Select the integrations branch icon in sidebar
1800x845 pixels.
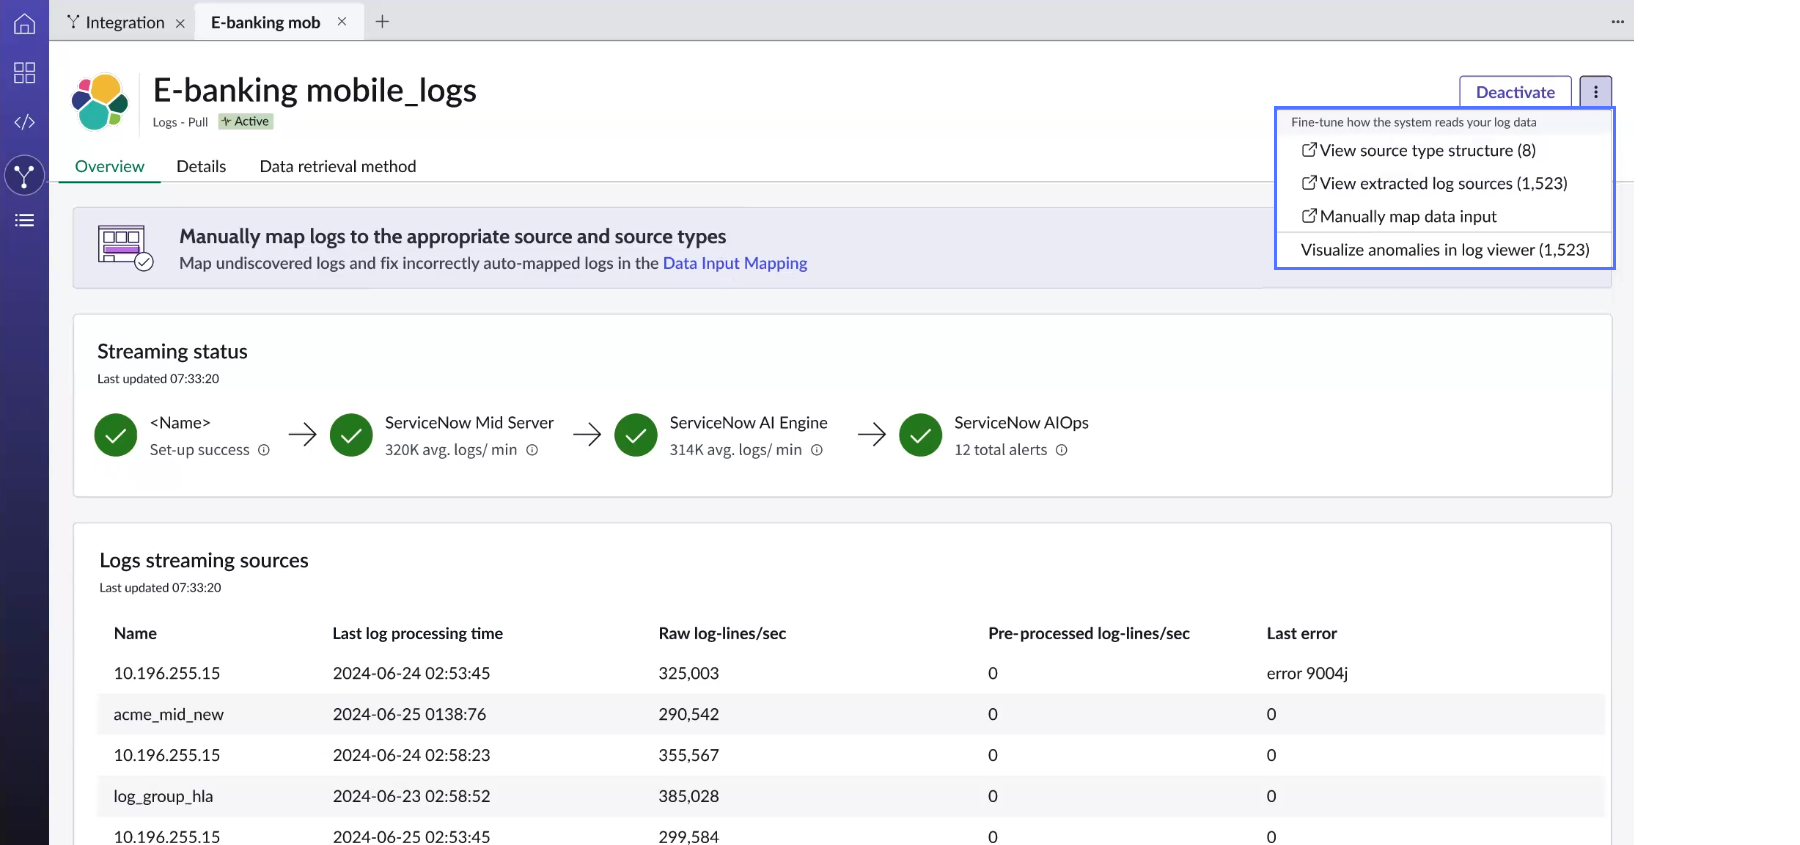(x=24, y=175)
